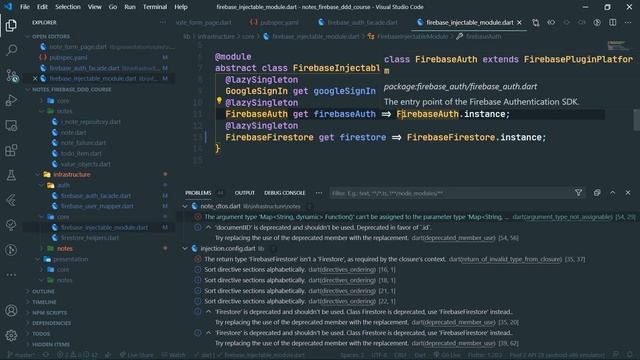Open note_failure.dart in explorer tree
This screenshot has width=640, height=360.
83,143
